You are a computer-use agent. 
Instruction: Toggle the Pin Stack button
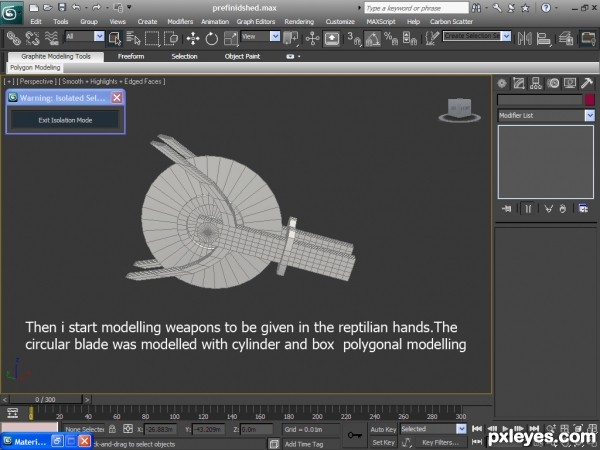pos(506,209)
